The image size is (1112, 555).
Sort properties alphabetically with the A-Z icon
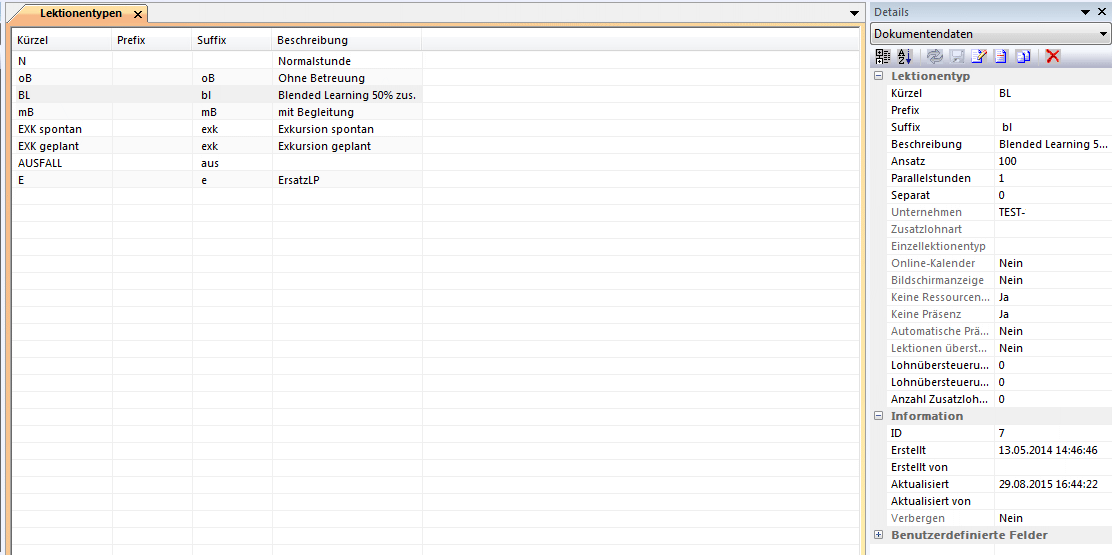coord(904,56)
